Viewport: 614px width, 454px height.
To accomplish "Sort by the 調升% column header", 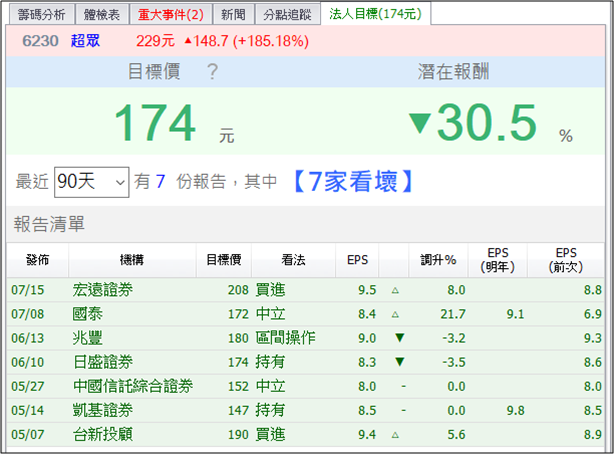I will click(438, 260).
